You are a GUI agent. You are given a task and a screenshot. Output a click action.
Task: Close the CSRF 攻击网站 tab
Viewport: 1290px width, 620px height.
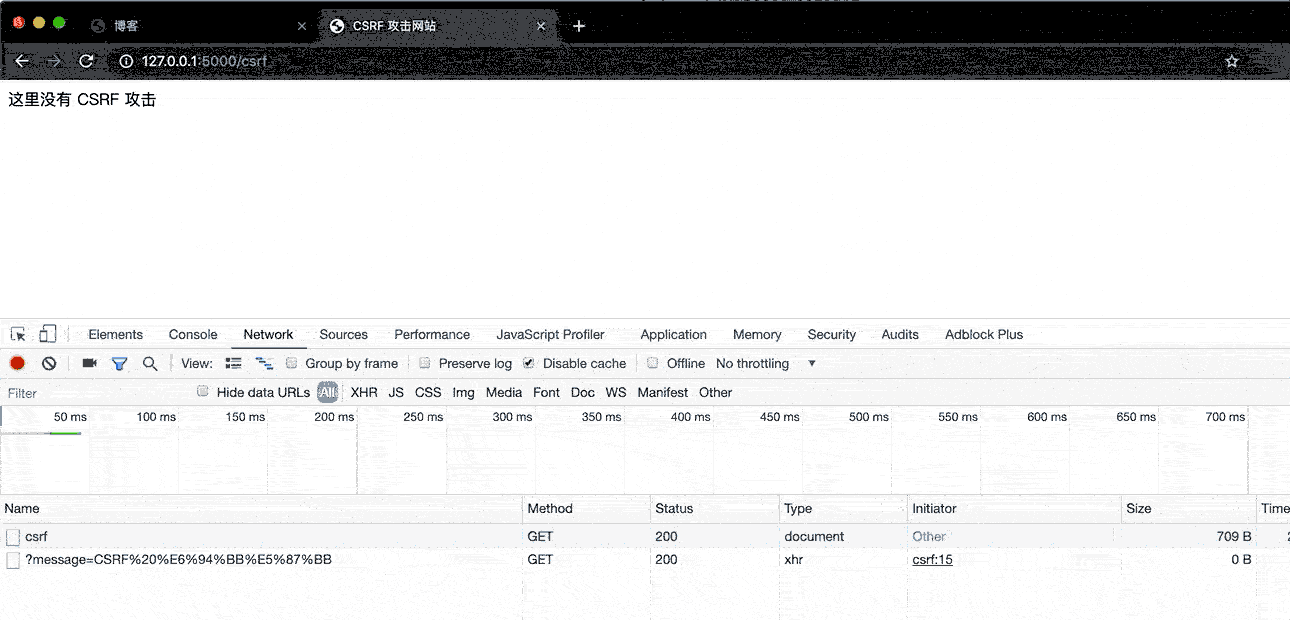pos(542,26)
